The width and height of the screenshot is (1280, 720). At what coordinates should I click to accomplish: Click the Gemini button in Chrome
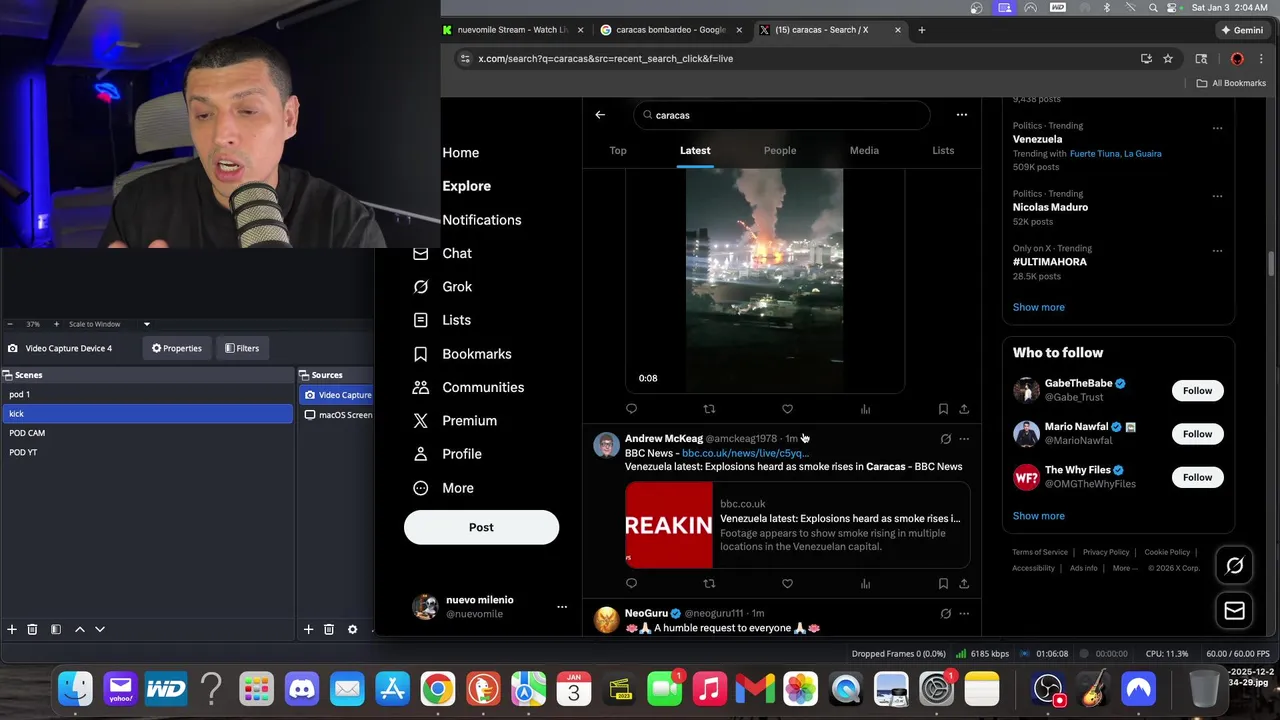pos(1241,30)
